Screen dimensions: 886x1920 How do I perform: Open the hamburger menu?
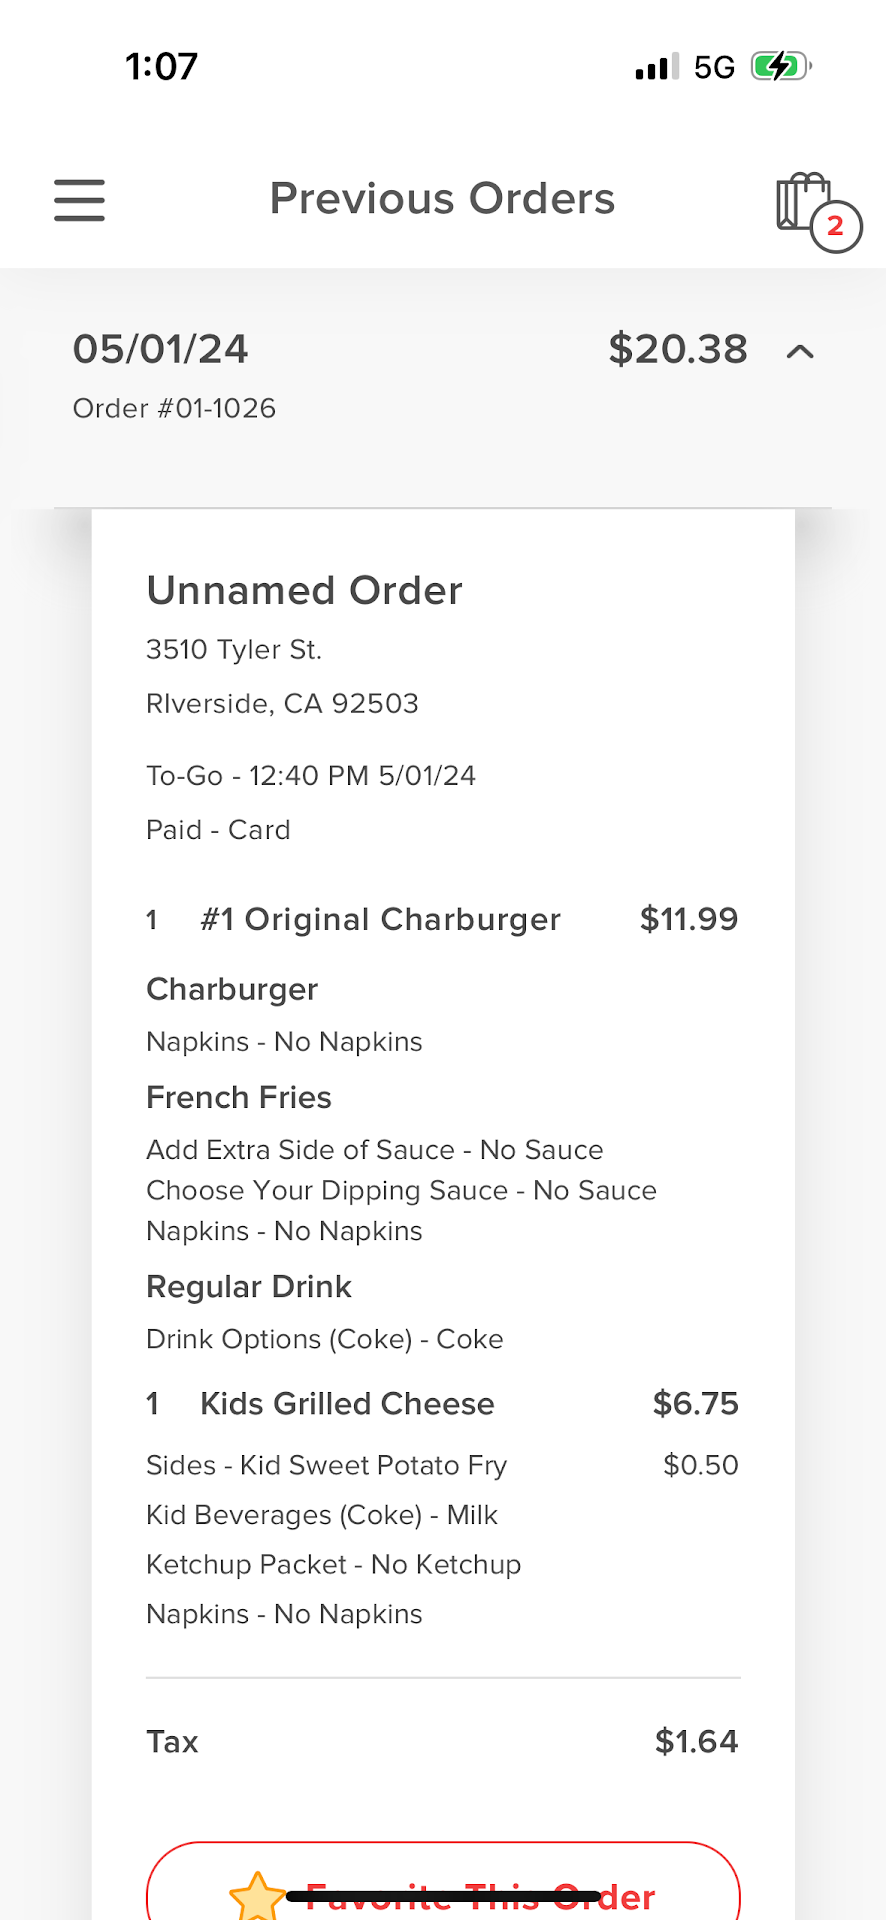click(x=79, y=200)
